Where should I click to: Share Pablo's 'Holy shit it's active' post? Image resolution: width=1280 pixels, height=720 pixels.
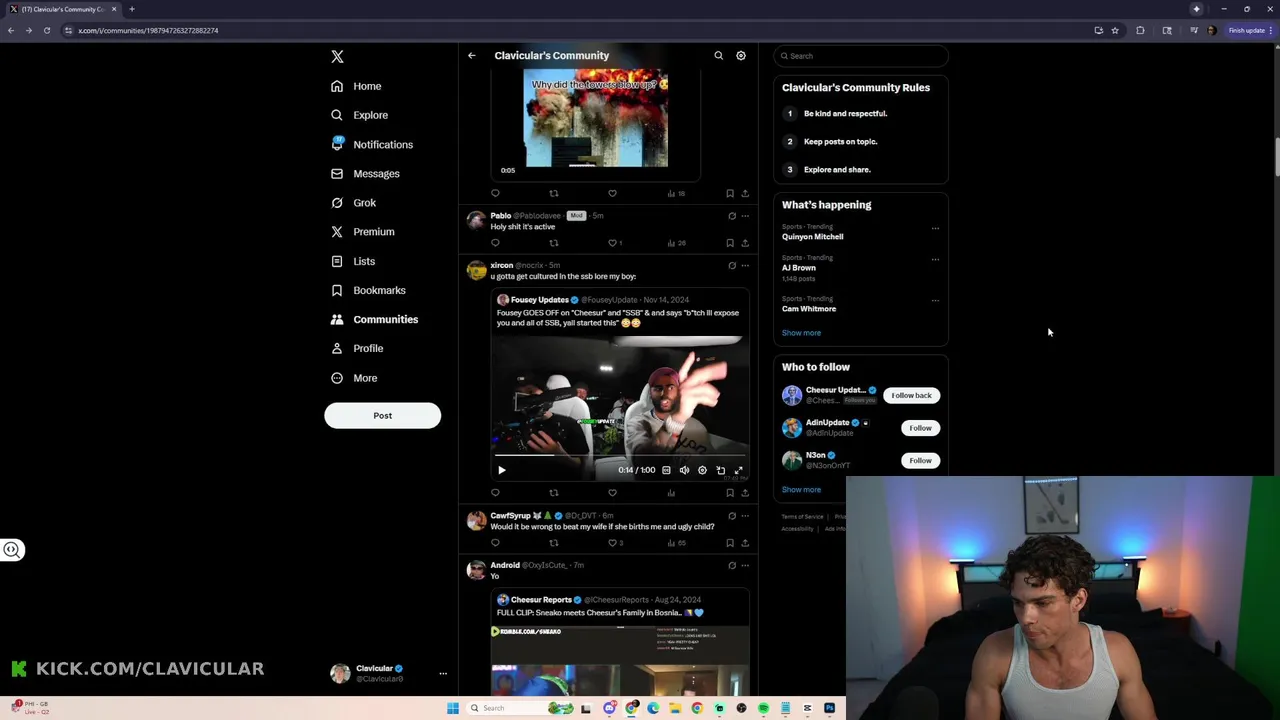click(x=745, y=243)
